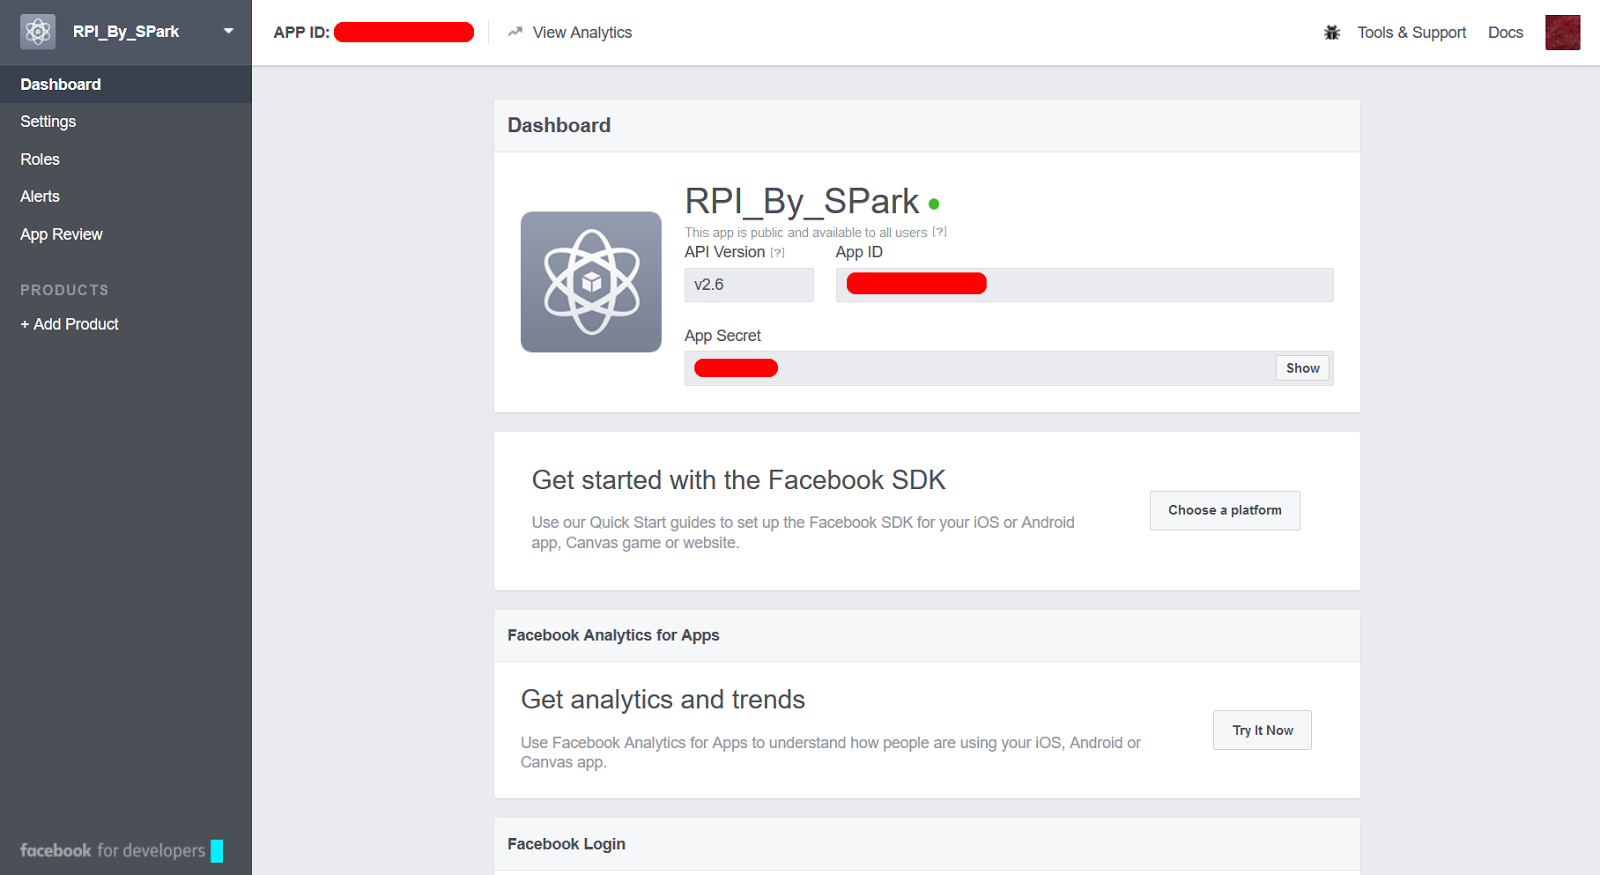Click the facebook for developers logo
This screenshot has height=875, width=1600.
(x=112, y=850)
